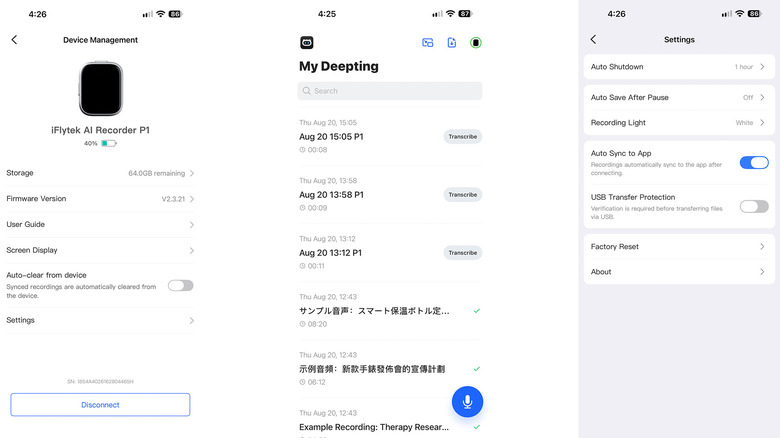Viewport: 780px width, 438px height.
Task: Start recording with blue microphone button
Action: pos(467,402)
